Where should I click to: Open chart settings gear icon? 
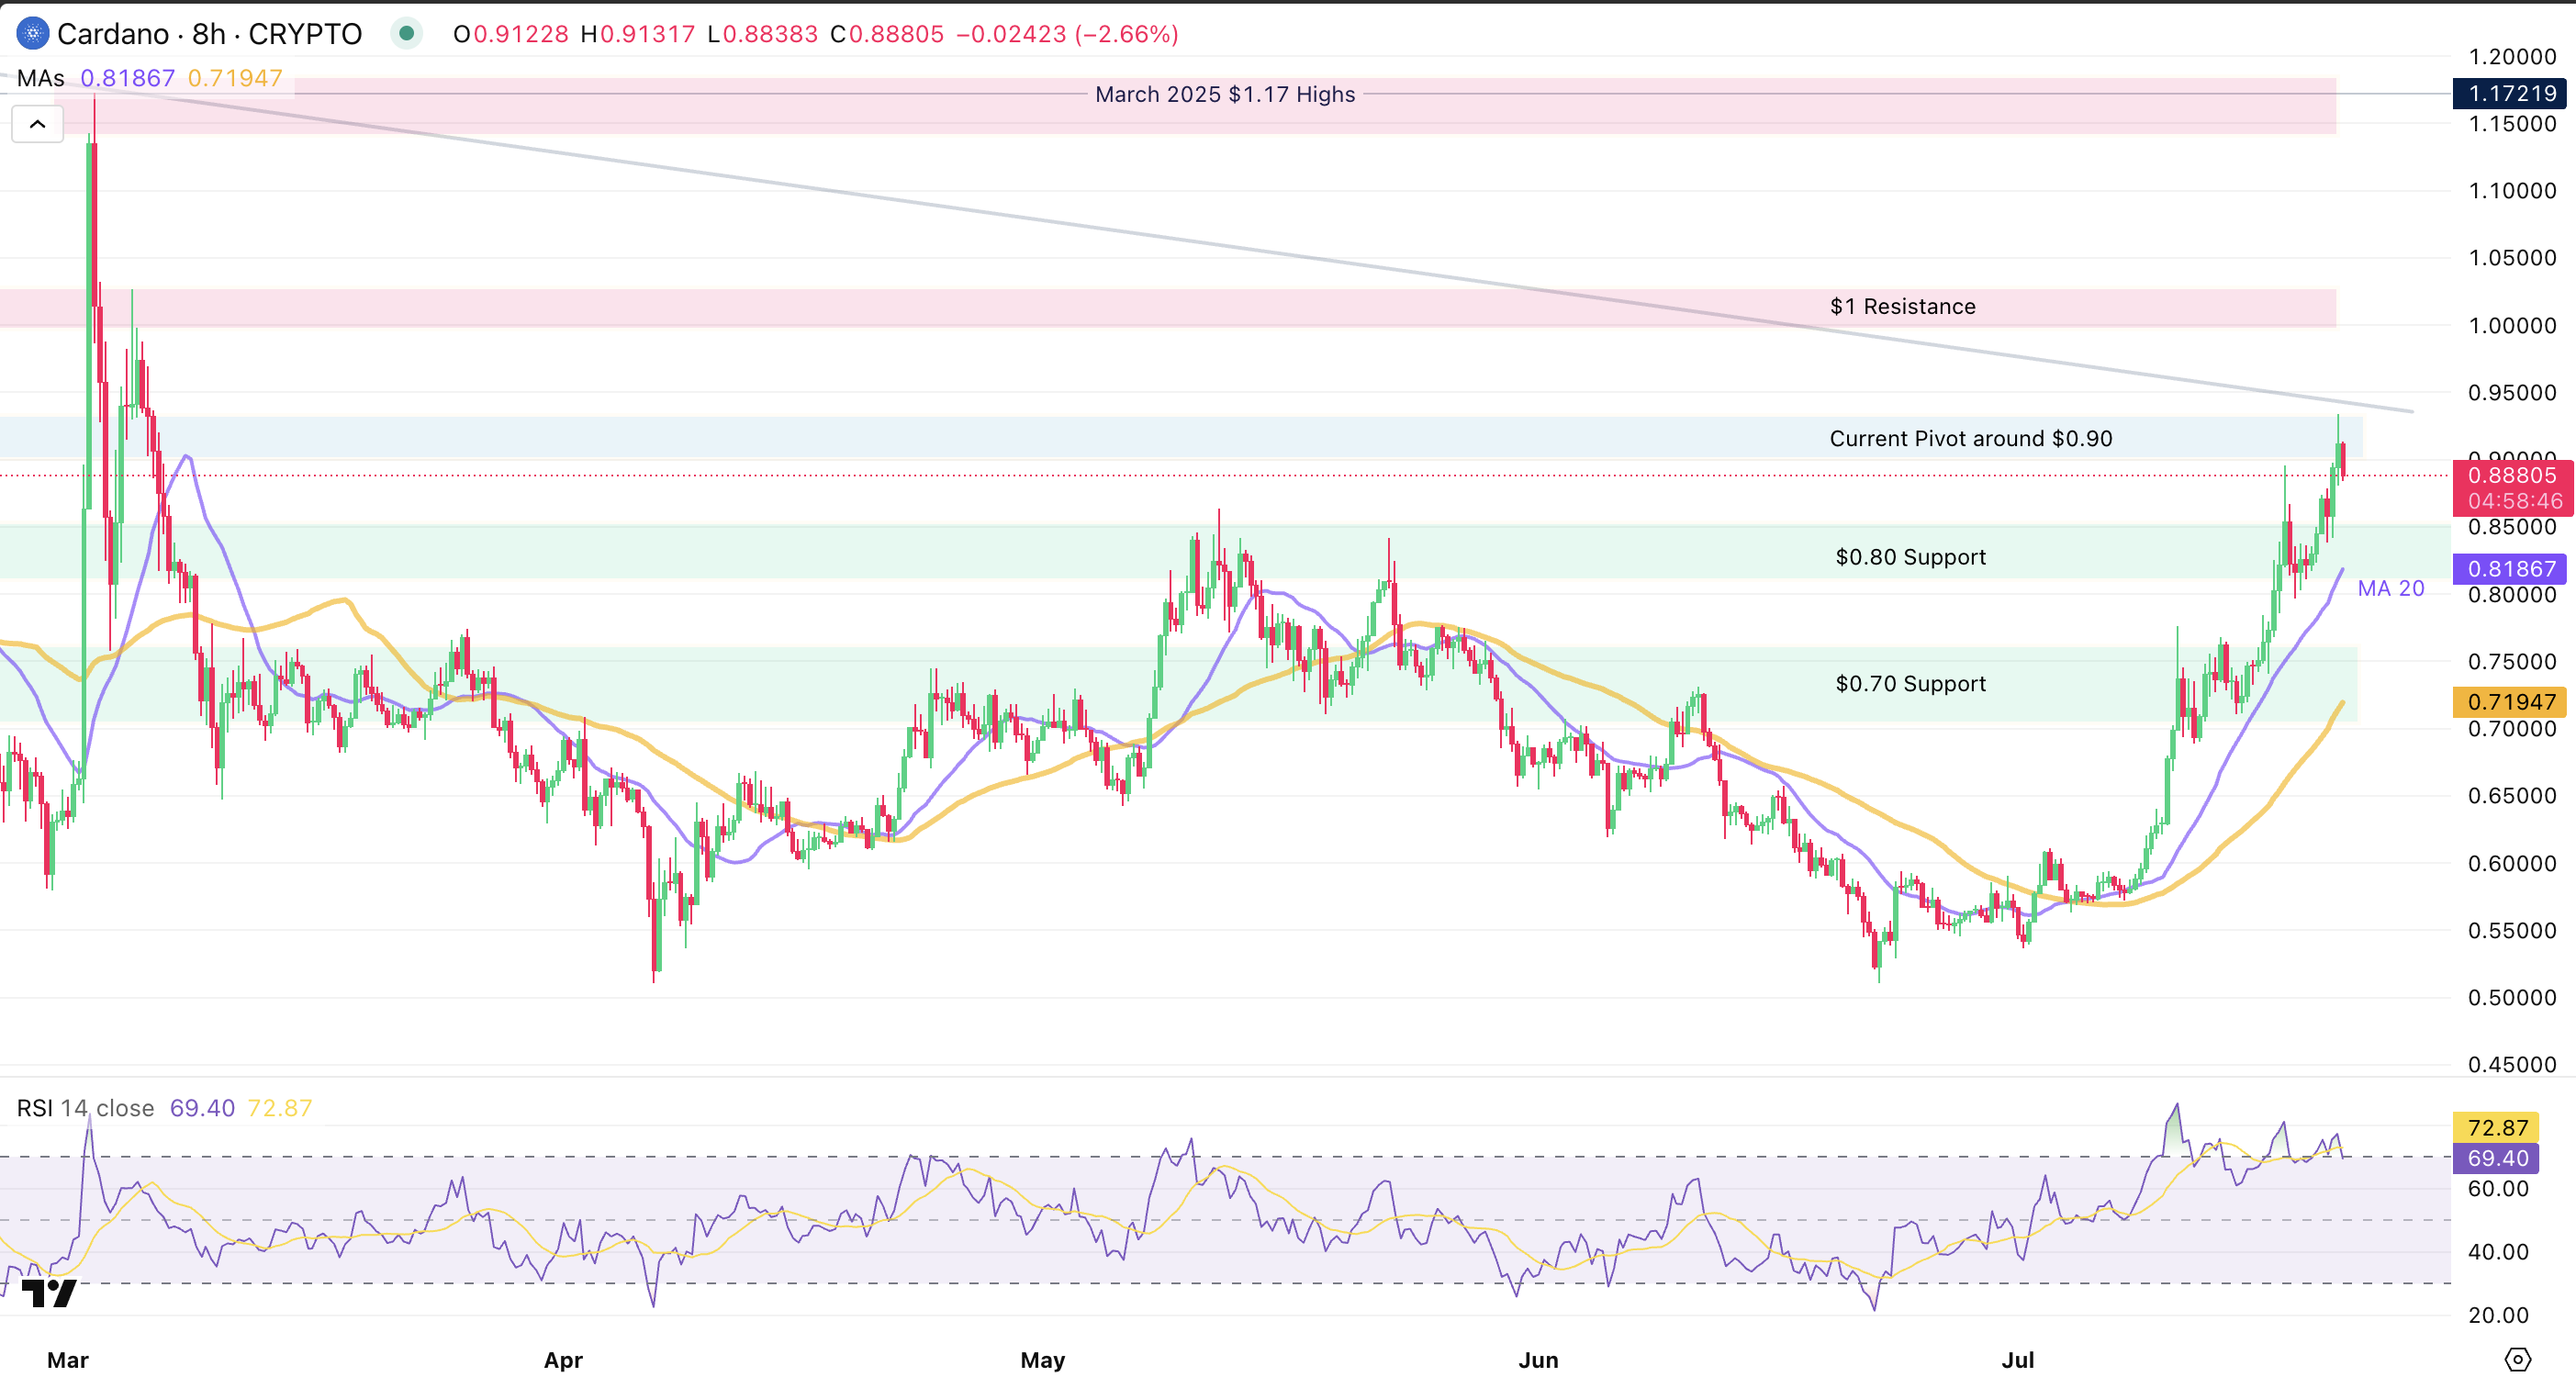click(2517, 1359)
